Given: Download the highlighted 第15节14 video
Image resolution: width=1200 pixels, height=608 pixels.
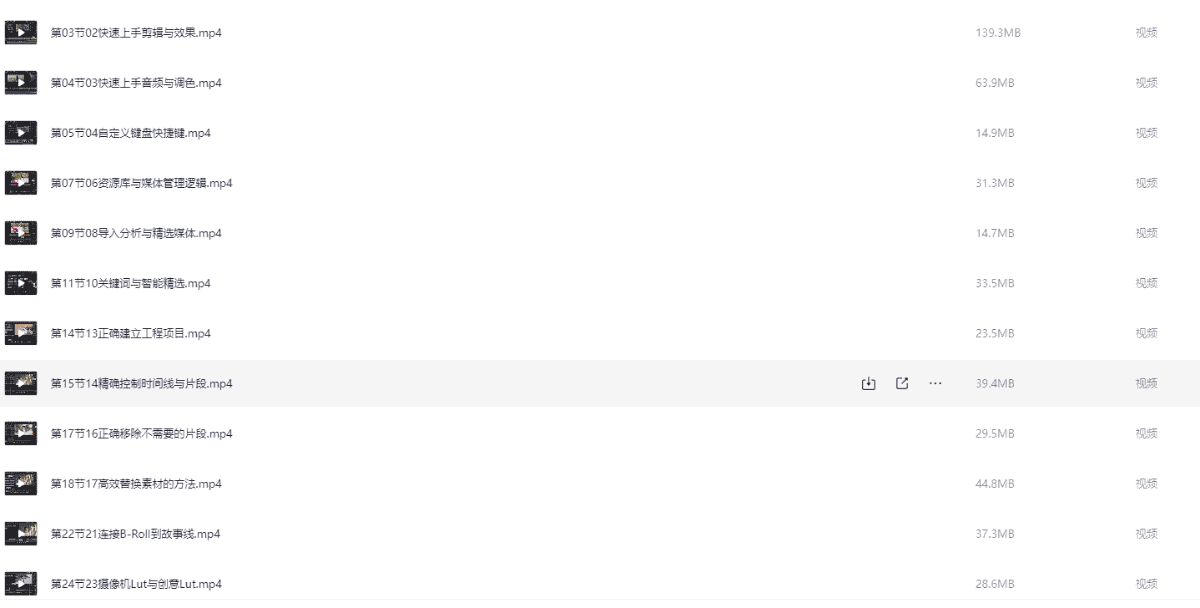Looking at the screenshot, I should 868,383.
